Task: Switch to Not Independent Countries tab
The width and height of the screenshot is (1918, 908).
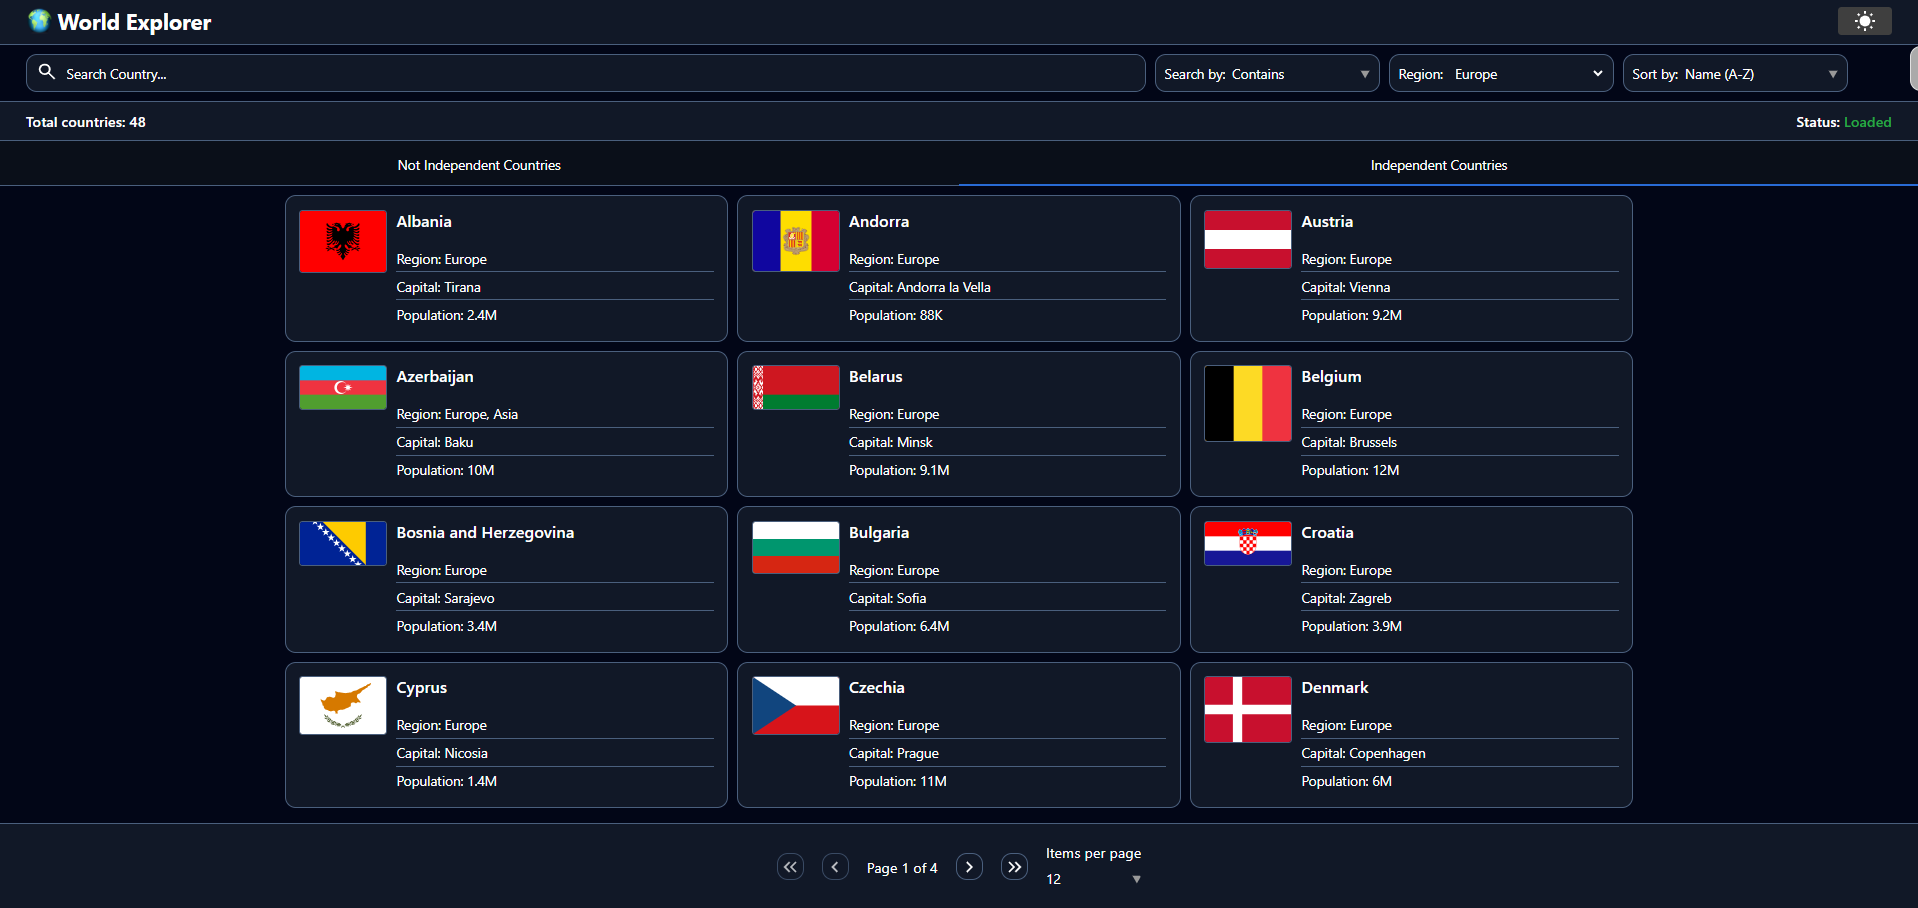Action: [479, 165]
